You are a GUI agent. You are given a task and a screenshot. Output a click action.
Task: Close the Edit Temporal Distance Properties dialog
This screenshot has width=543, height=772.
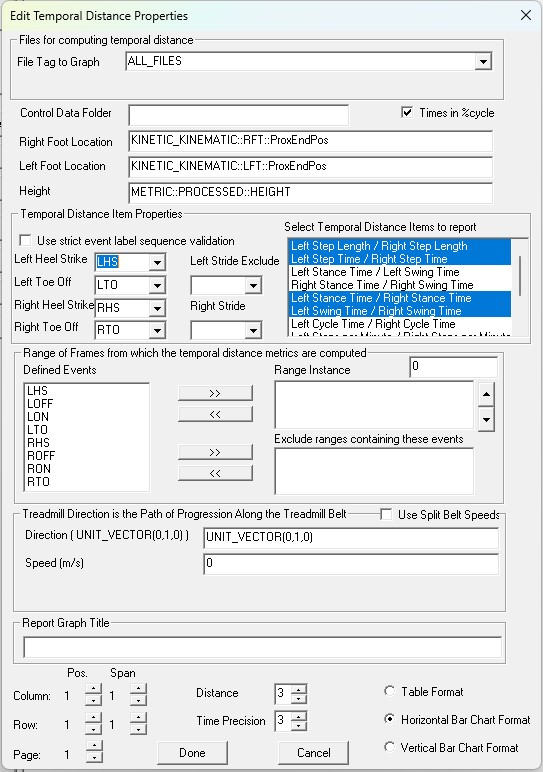click(526, 15)
